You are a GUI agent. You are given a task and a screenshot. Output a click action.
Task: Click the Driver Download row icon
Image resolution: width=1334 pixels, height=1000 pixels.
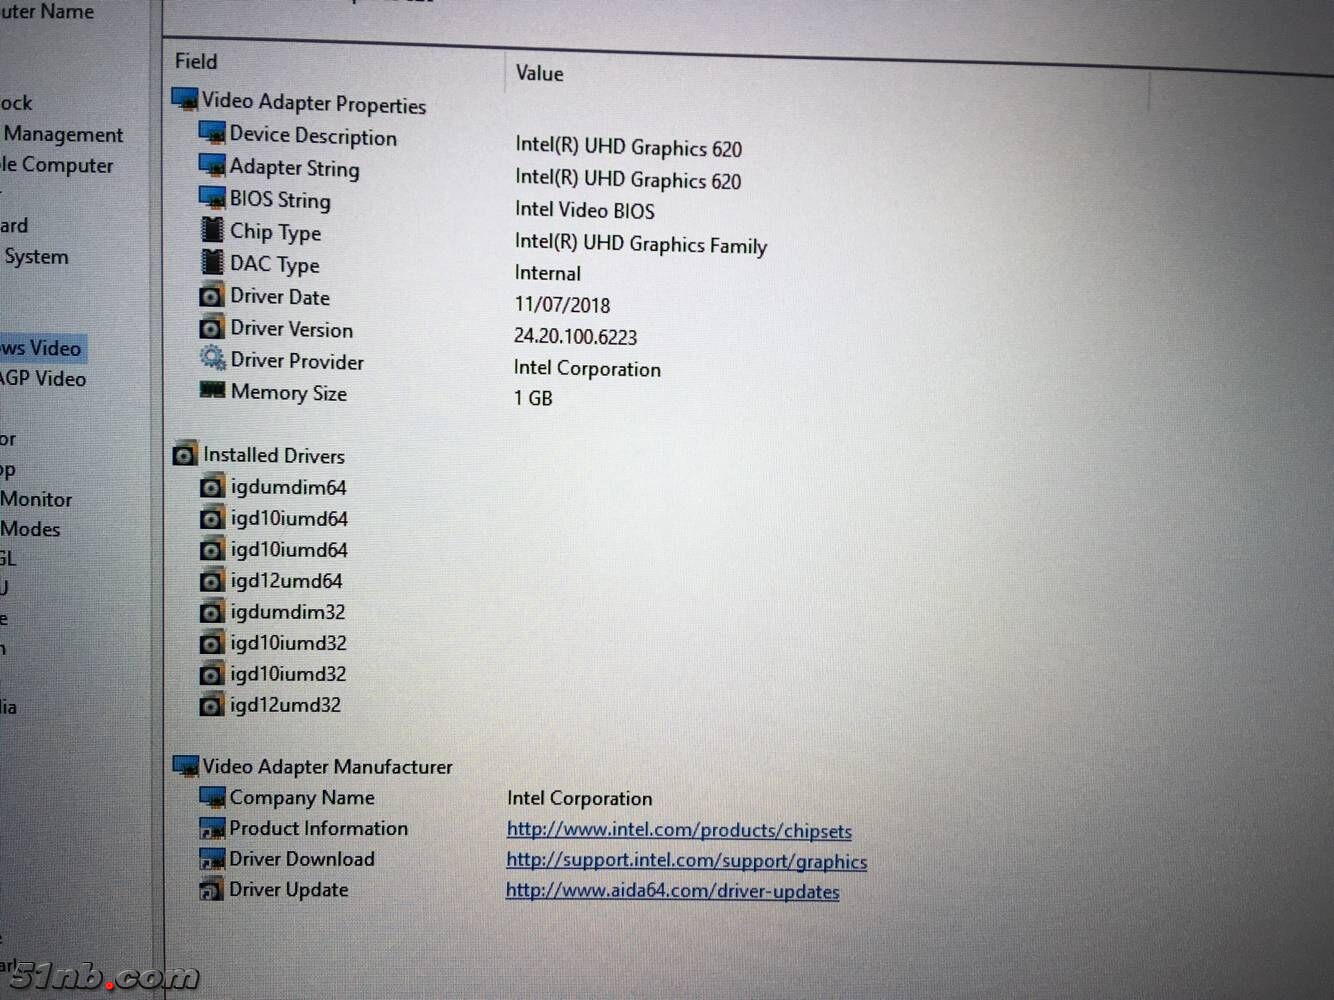click(212, 859)
